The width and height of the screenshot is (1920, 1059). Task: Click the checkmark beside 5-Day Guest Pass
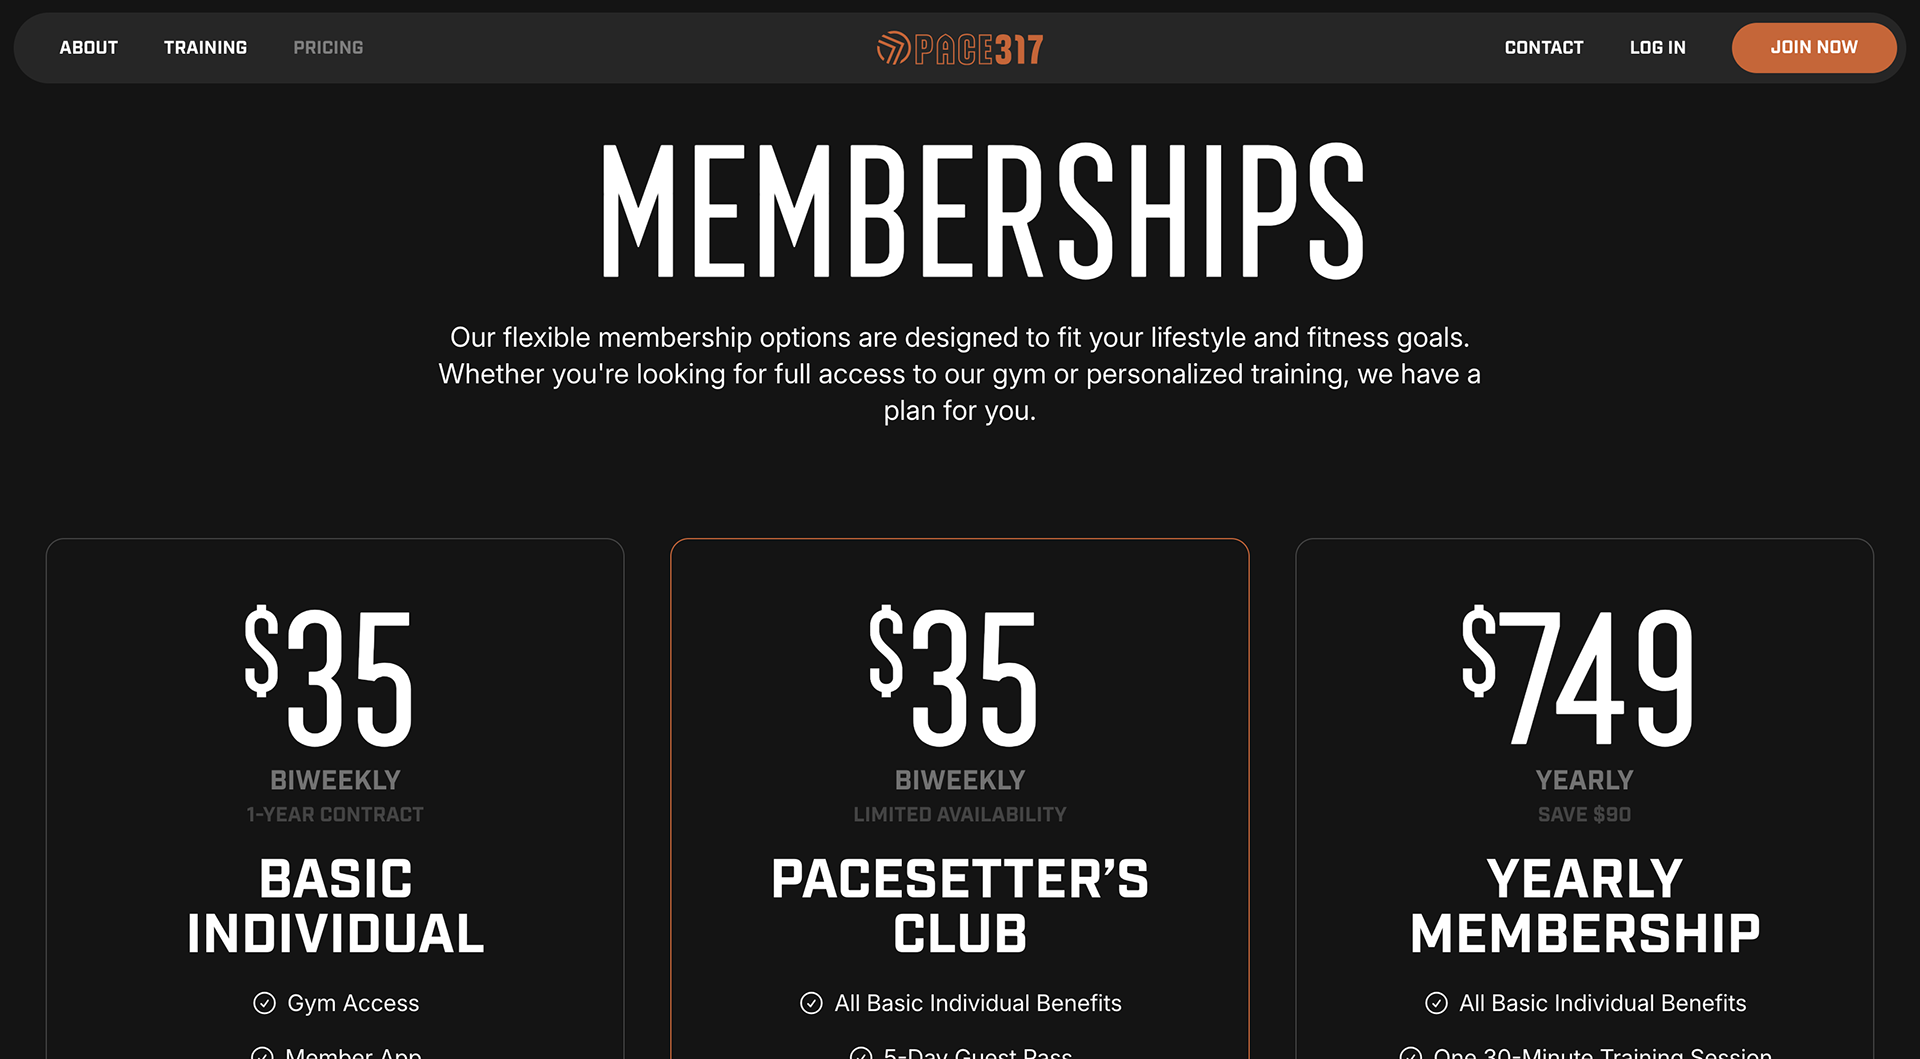point(861,1053)
